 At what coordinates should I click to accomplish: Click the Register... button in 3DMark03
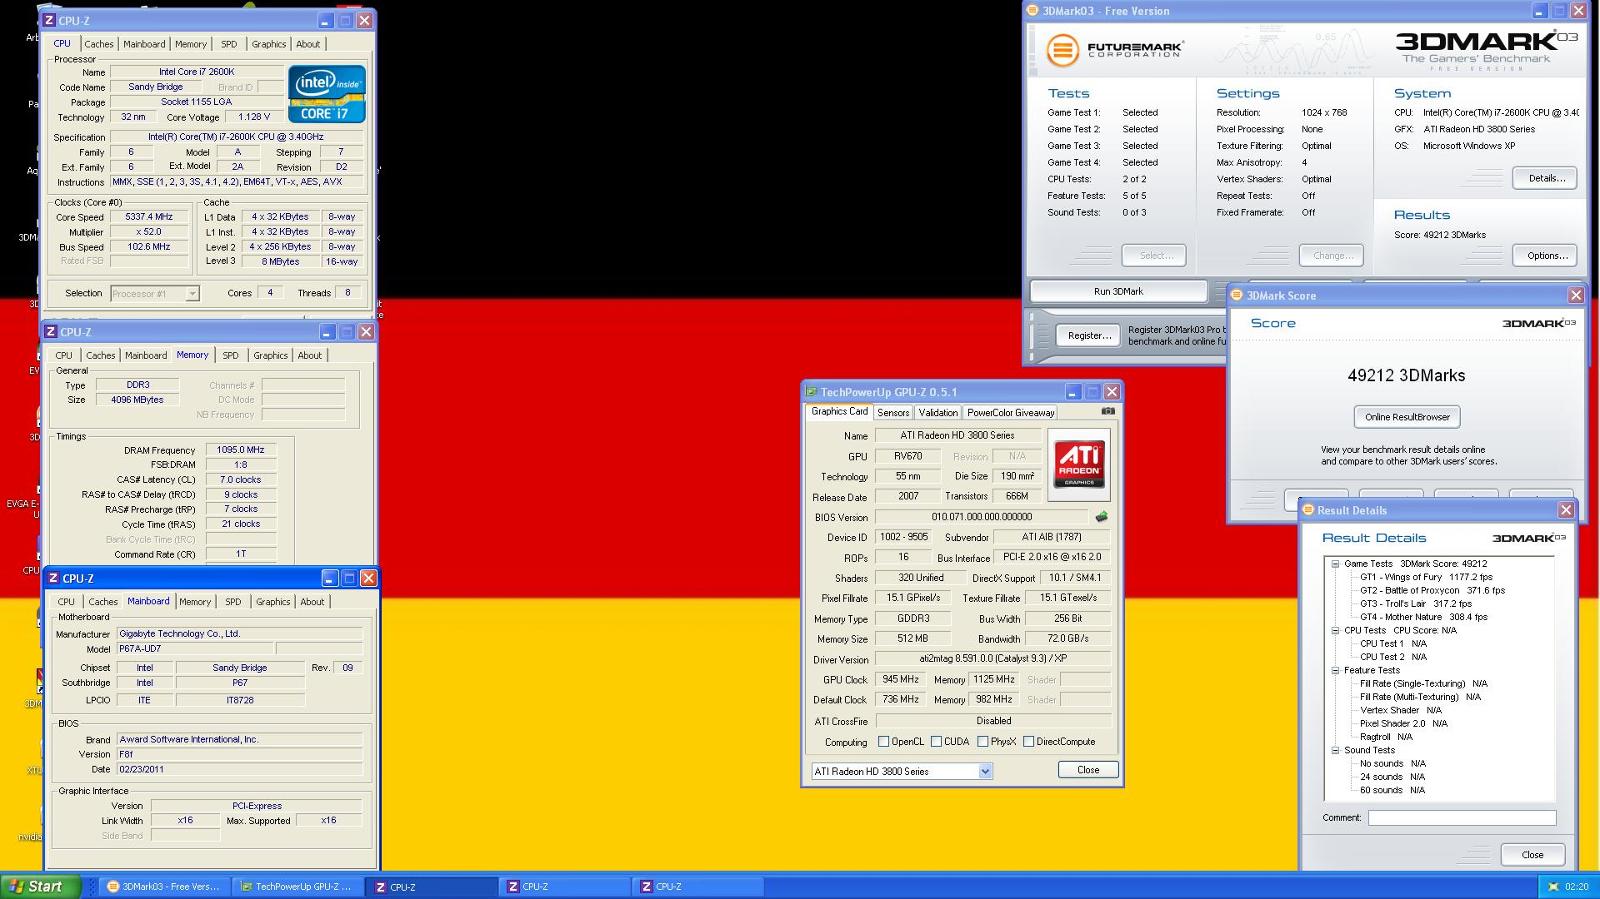[1089, 335]
